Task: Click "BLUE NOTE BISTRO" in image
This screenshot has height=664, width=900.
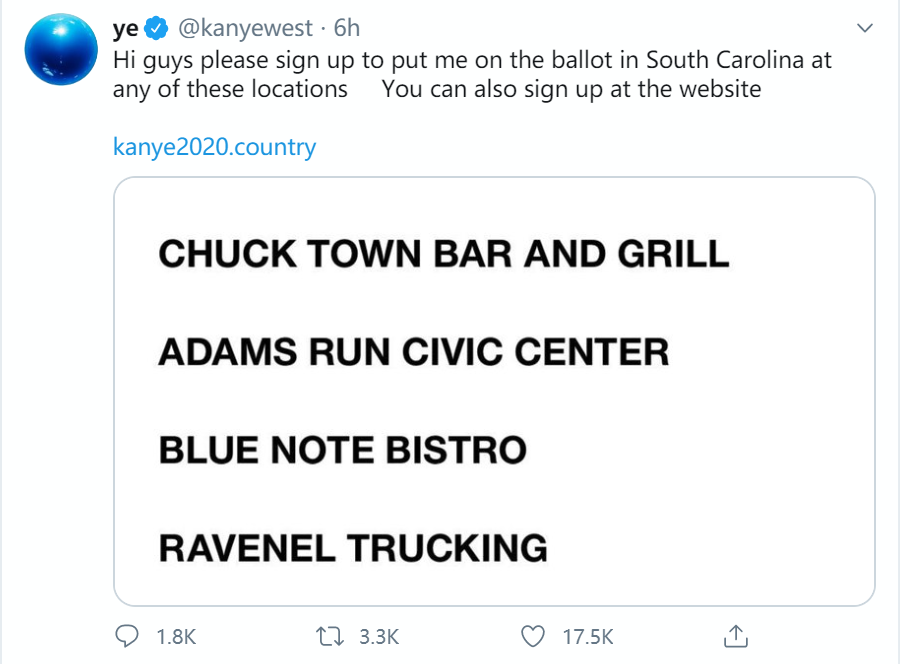Action: pos(342,450)
